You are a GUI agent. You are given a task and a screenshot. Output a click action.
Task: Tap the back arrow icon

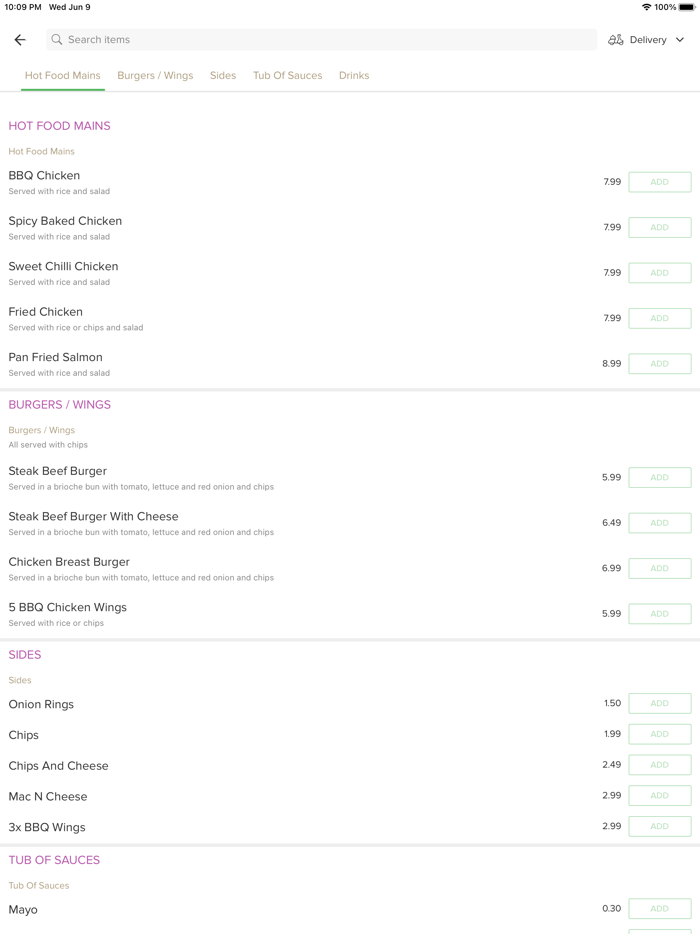[20, 40]
